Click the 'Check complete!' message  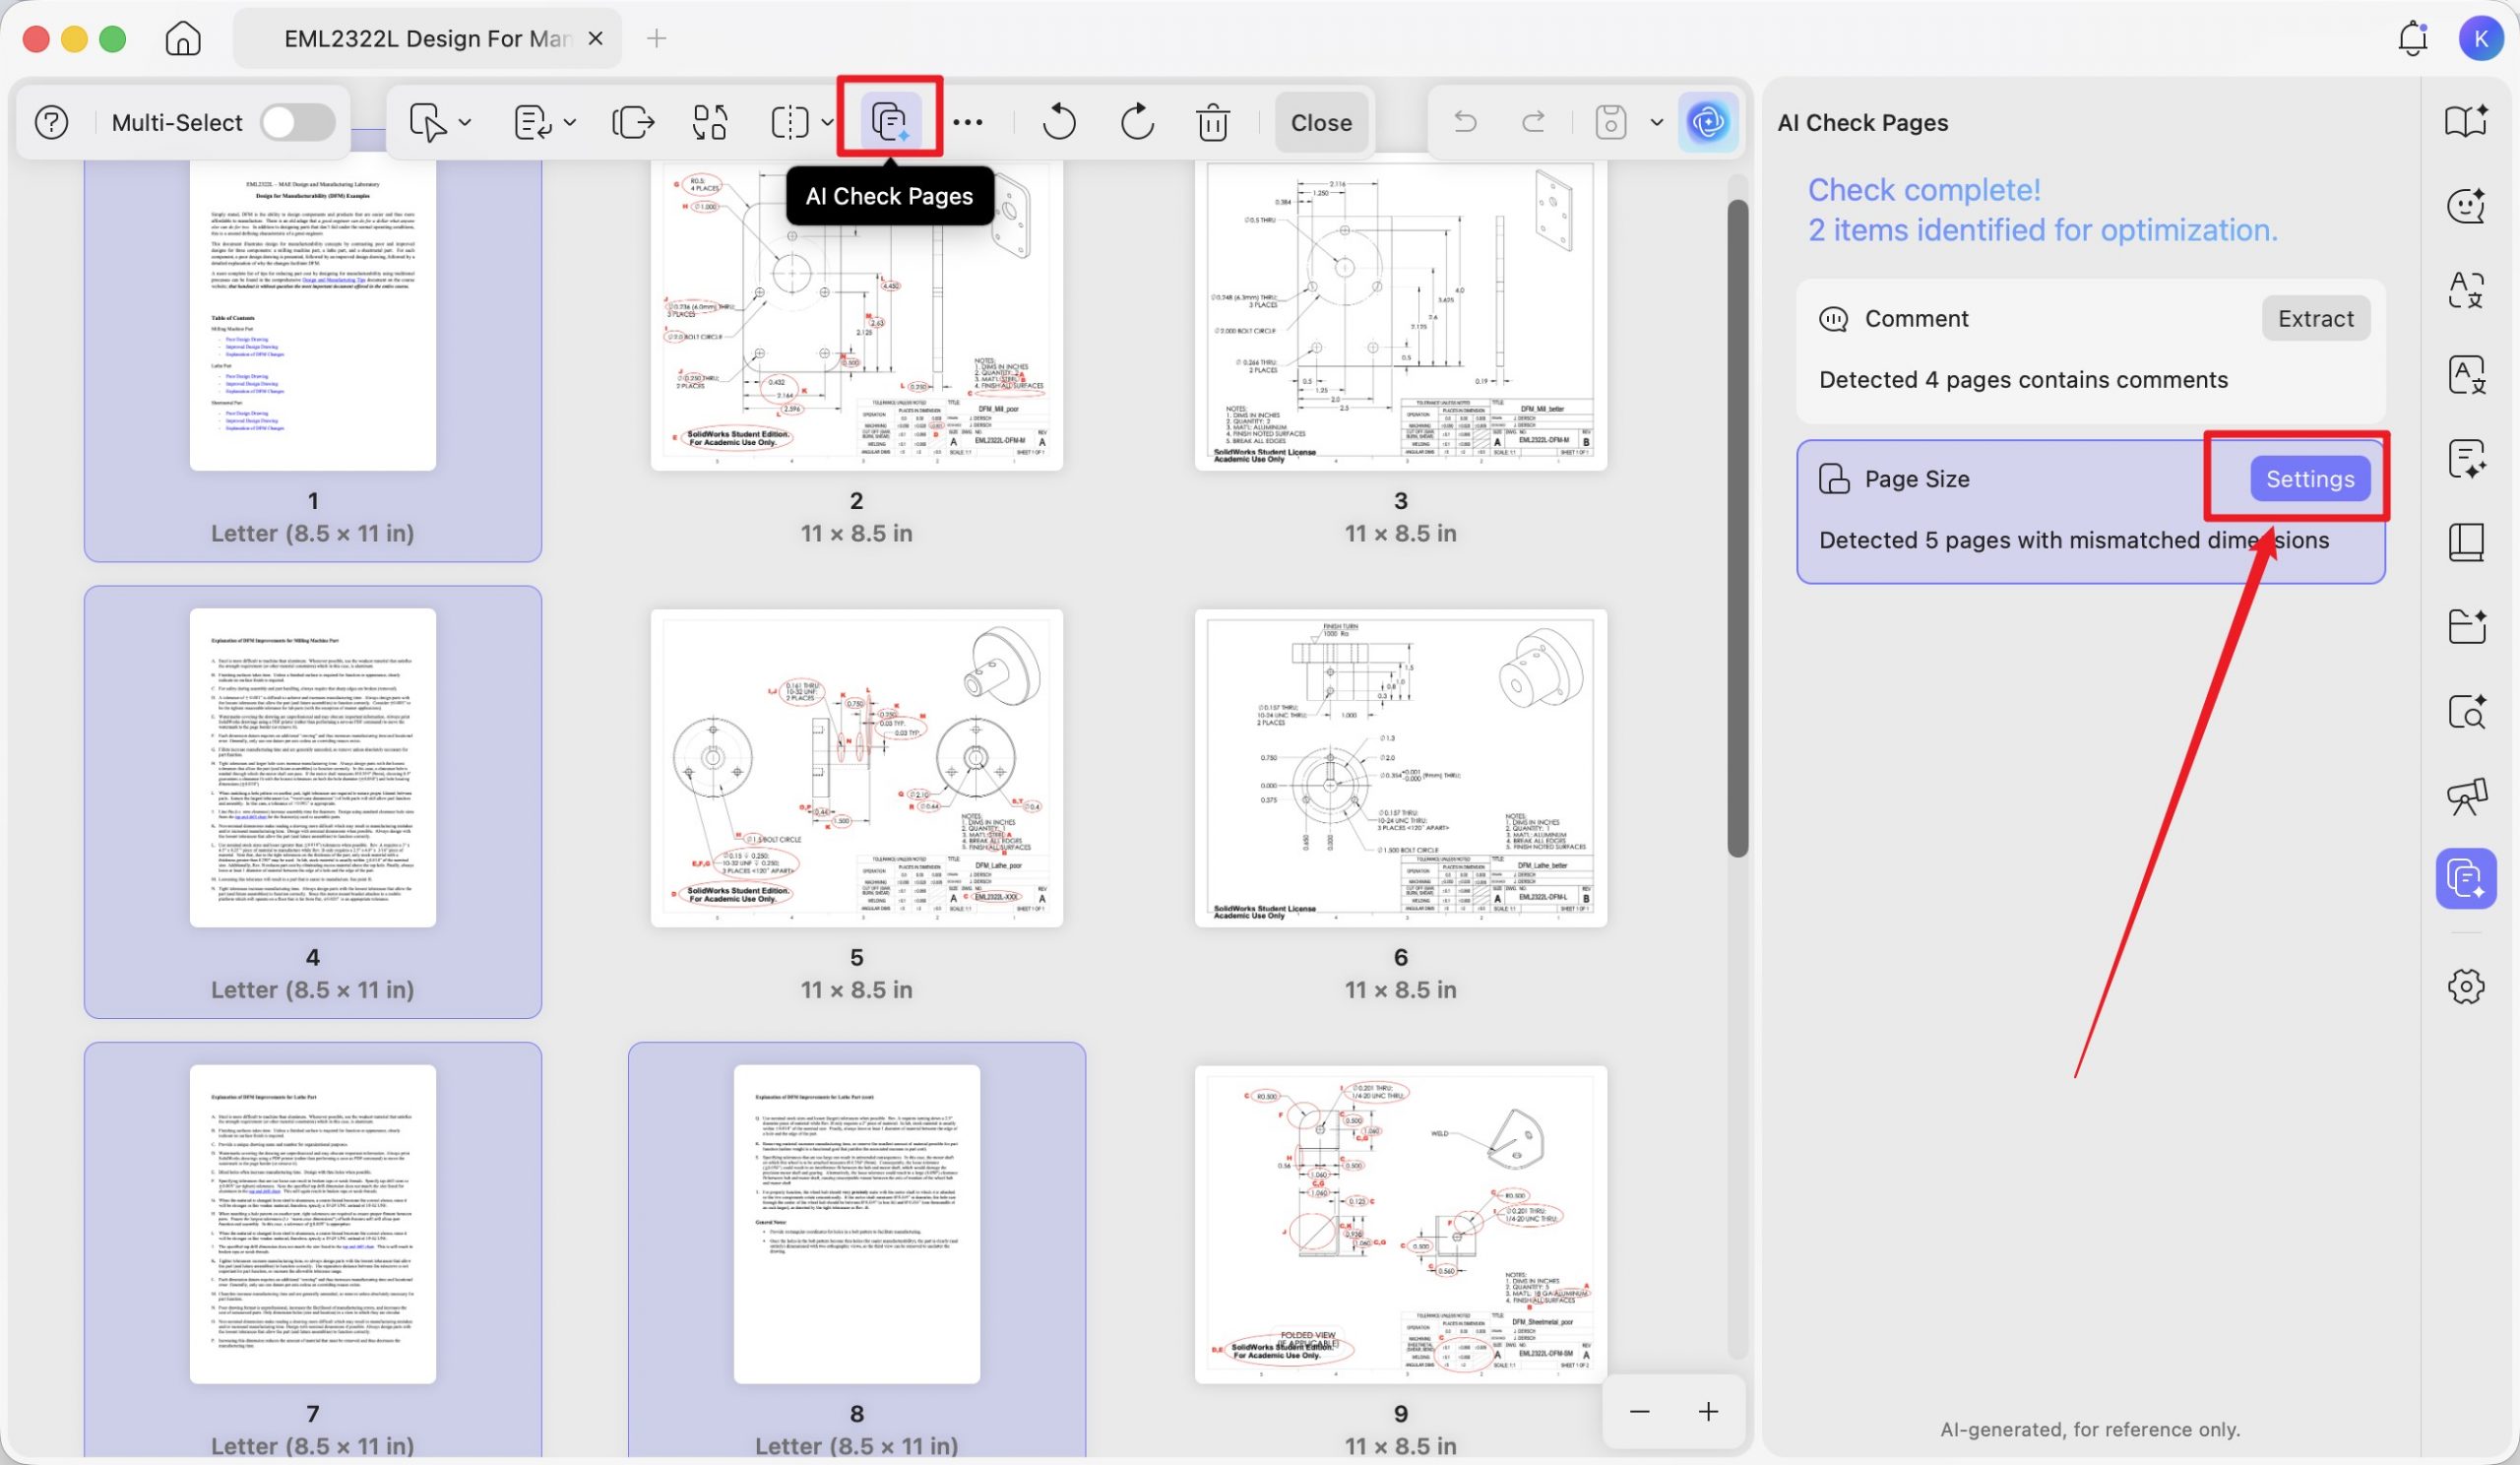[1924, 190]
